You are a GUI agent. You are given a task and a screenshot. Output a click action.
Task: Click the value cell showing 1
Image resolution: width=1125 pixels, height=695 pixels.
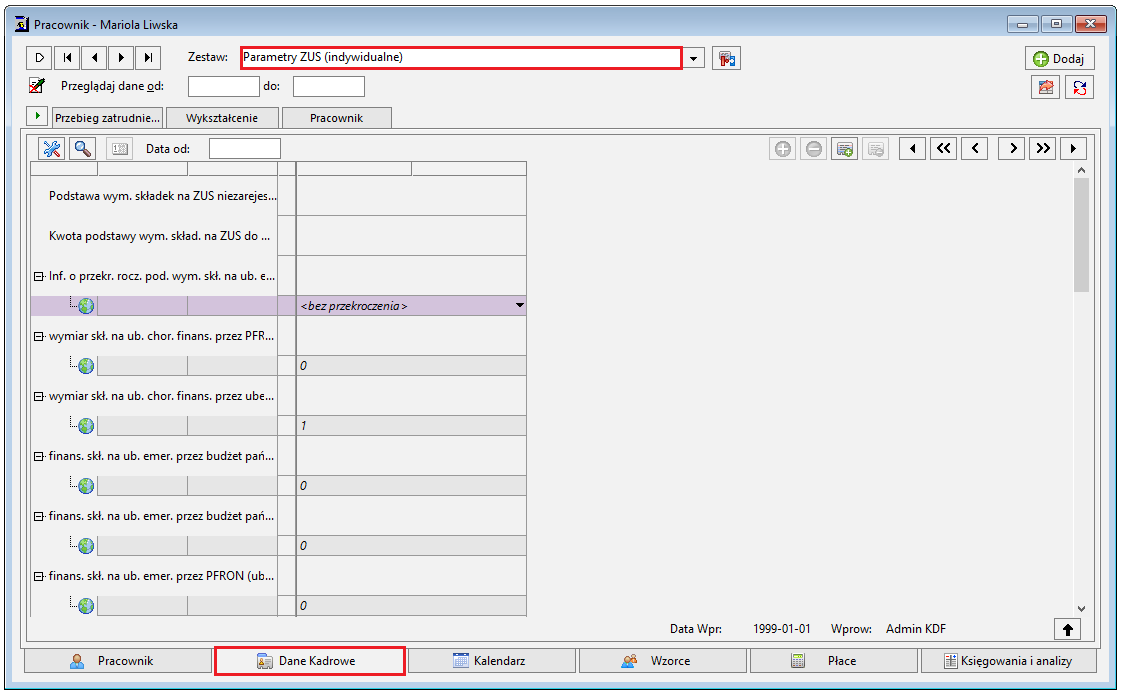[412, 426]
